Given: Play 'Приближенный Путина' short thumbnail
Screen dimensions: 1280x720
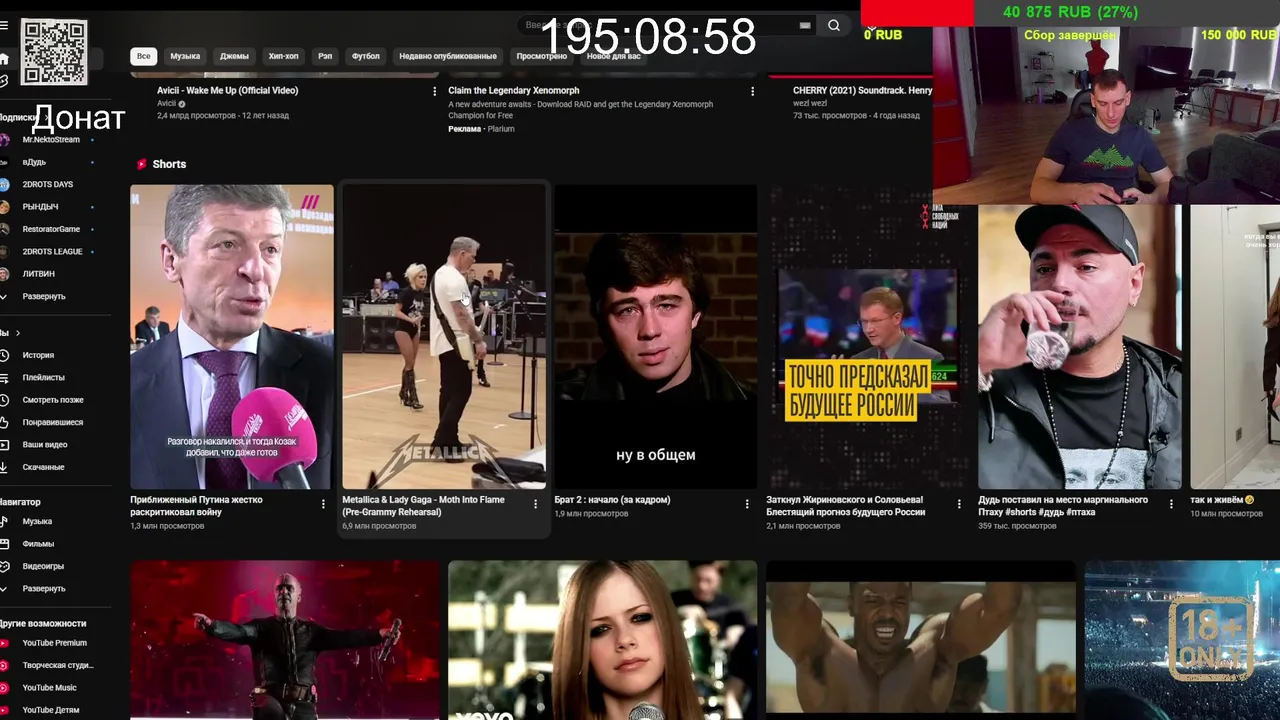Looking at the screenshot, I should tap(232, 336).
